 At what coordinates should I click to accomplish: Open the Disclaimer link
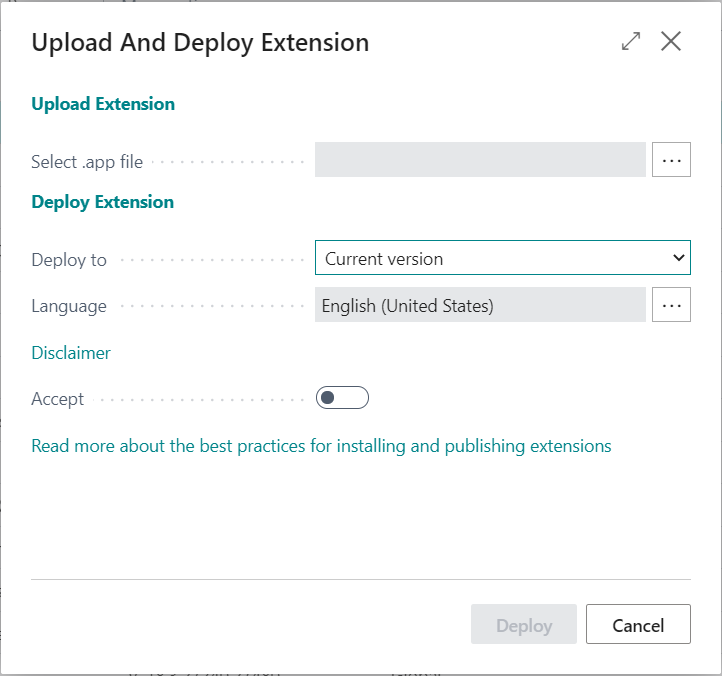click(x=71, y=353)
